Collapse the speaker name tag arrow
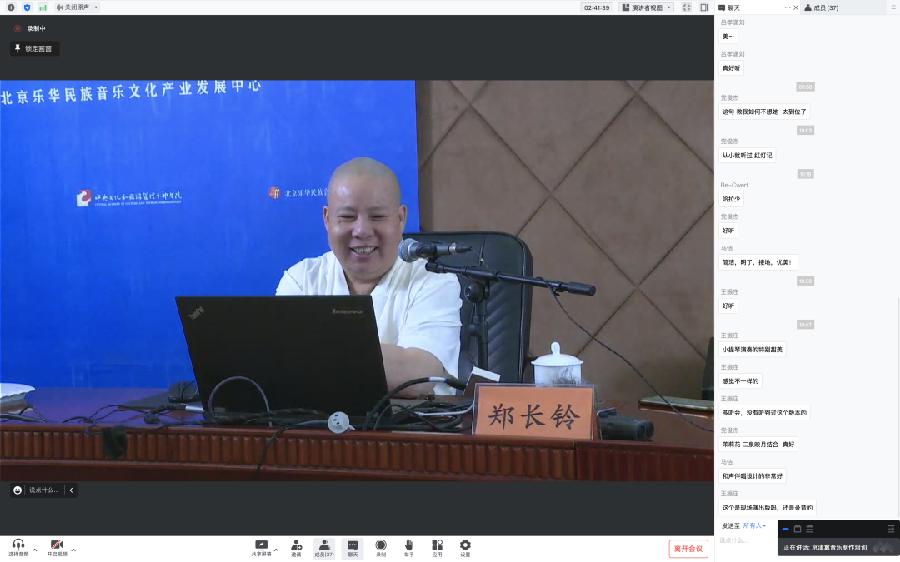Viewport: 900px width, 562px height. pyautogui.click(x=72, y=490)
